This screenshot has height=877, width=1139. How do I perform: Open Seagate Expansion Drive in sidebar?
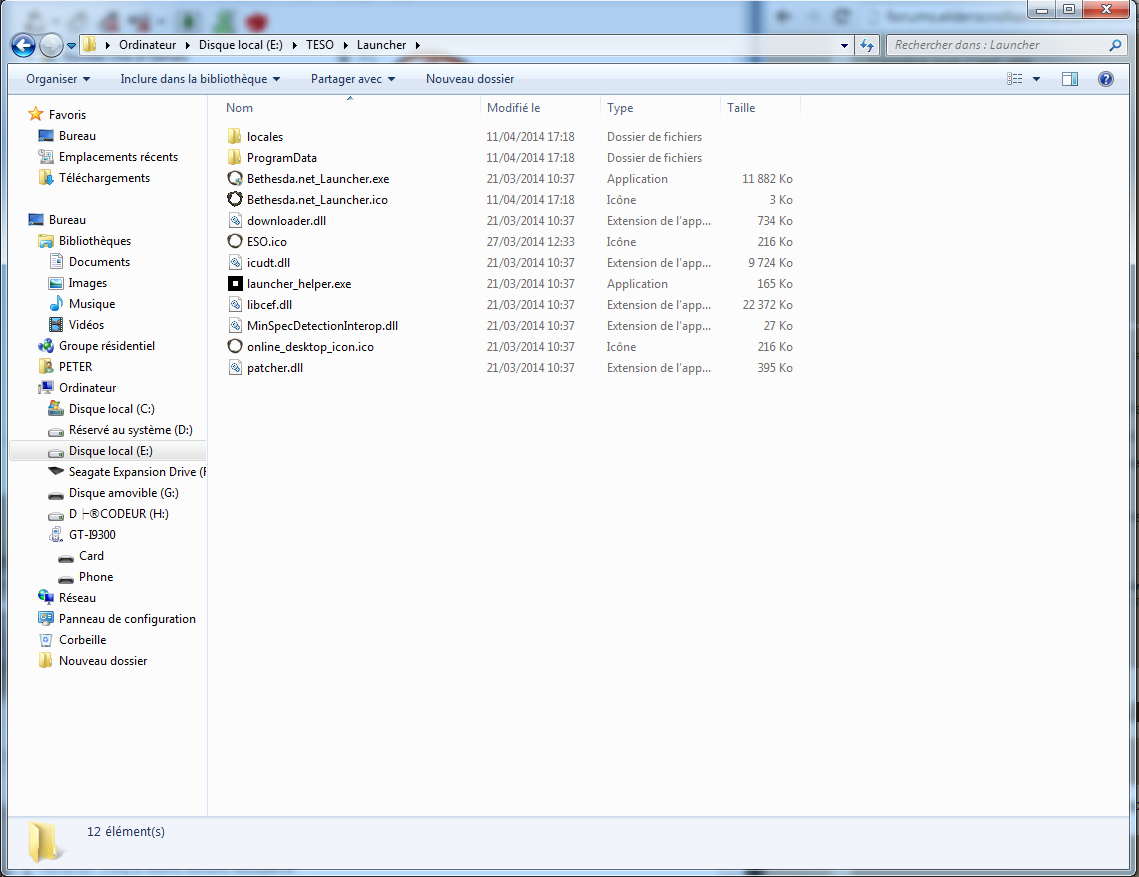tap(137, 473)
